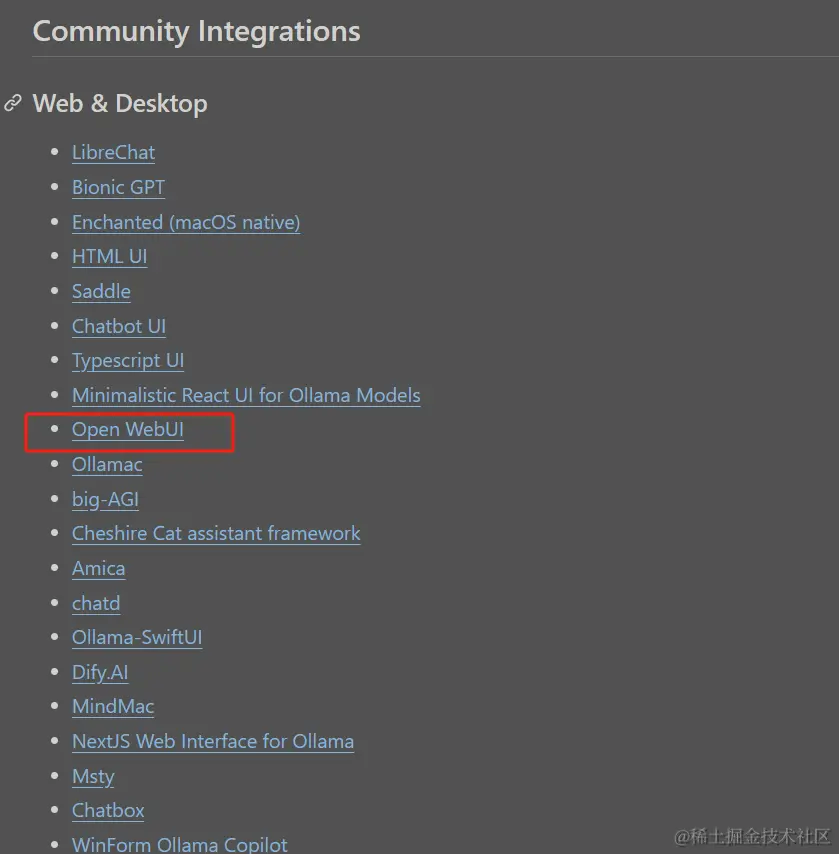Open the Msty link
Screen dimensions: 839x854
[93, 777]
